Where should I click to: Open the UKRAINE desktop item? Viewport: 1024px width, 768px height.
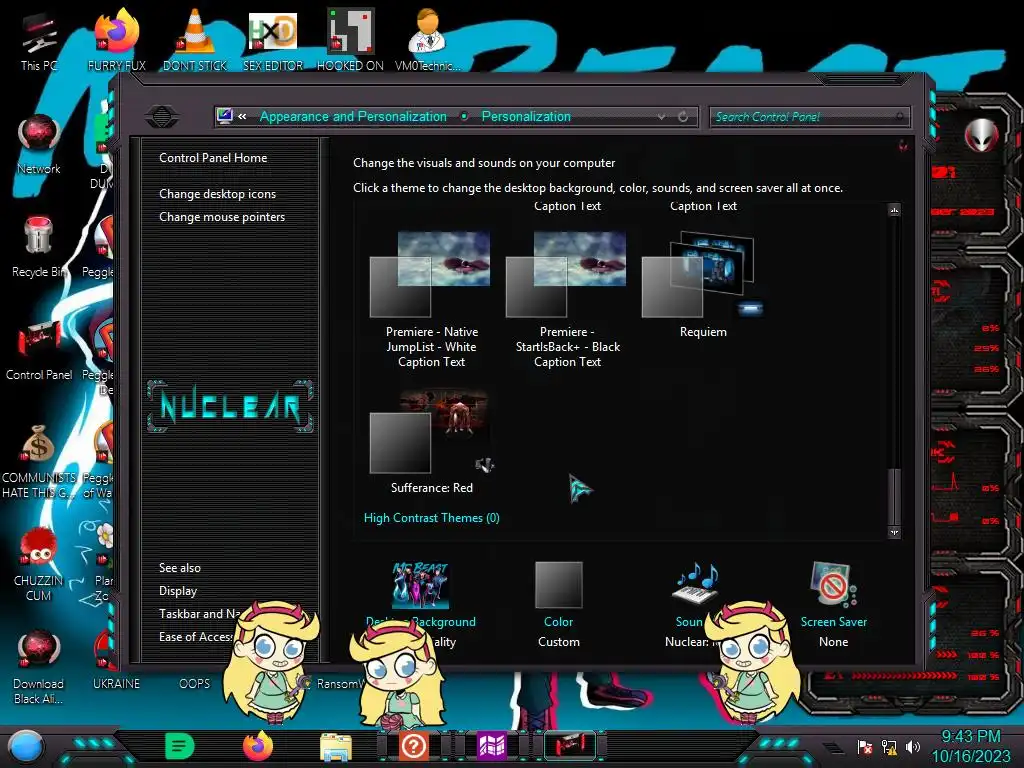pyautogui.click(x=116, y=683)
